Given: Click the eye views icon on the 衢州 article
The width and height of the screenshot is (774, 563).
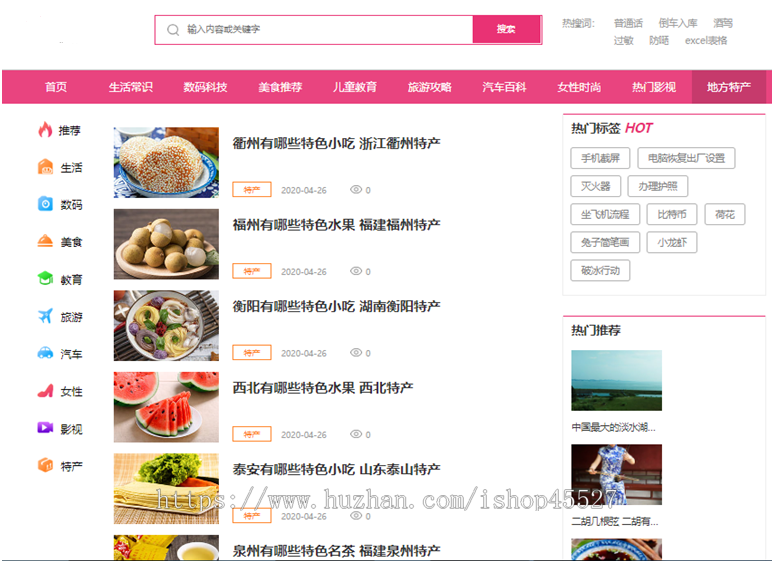Looking at the screenshot, I should [356, 189].
